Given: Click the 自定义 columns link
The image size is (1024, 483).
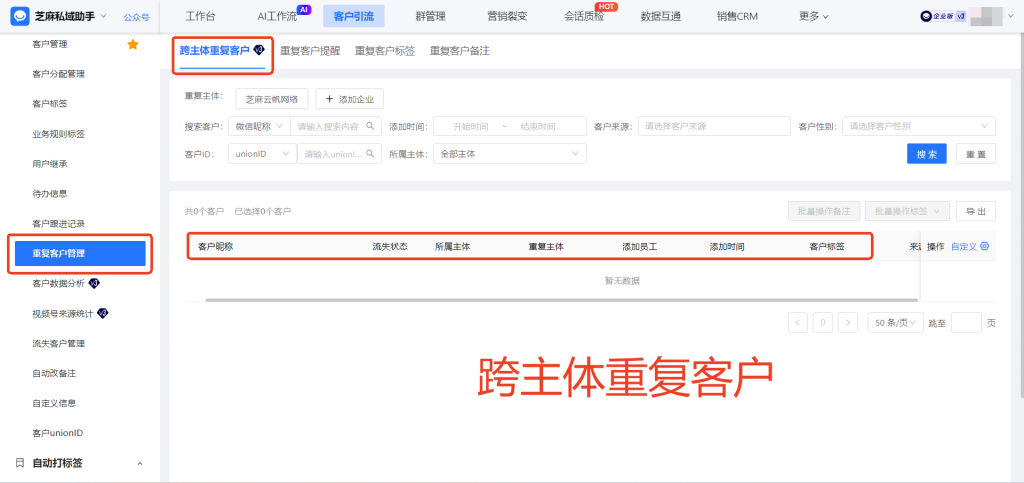Looking at the screenshot, I should tap(964, 246).
